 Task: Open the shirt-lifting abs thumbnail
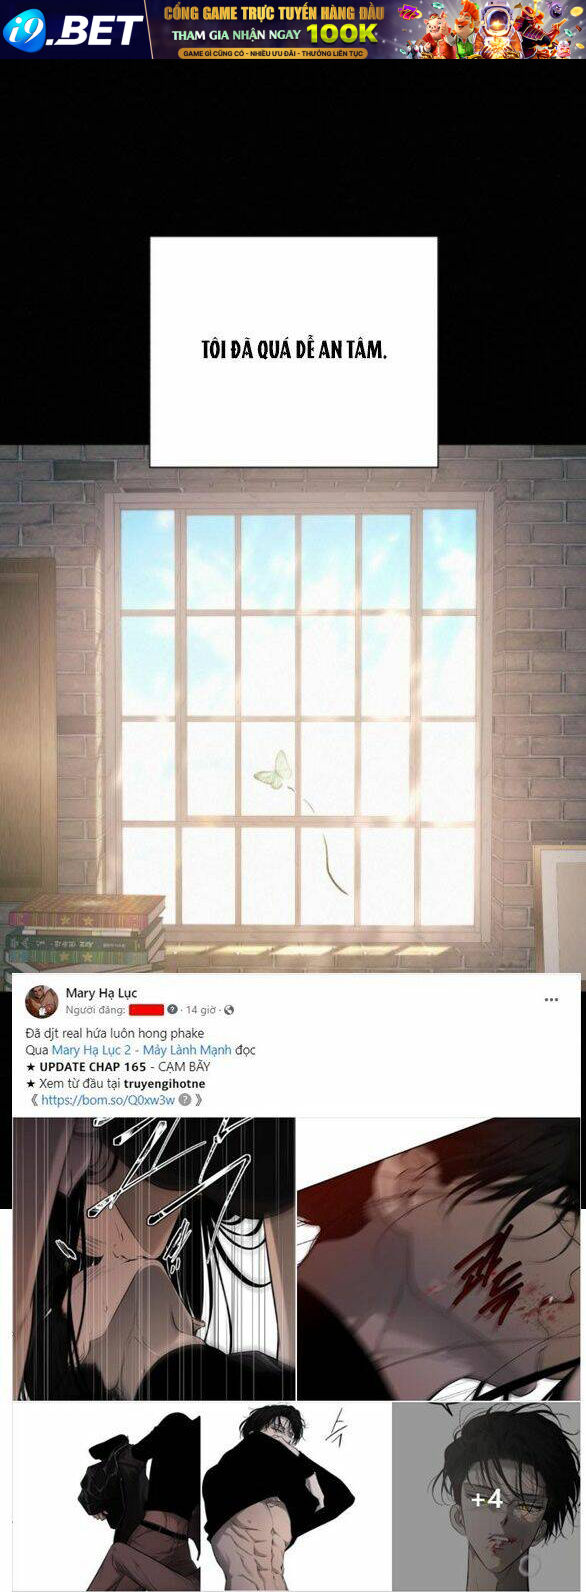click(x=296, y=1496)
